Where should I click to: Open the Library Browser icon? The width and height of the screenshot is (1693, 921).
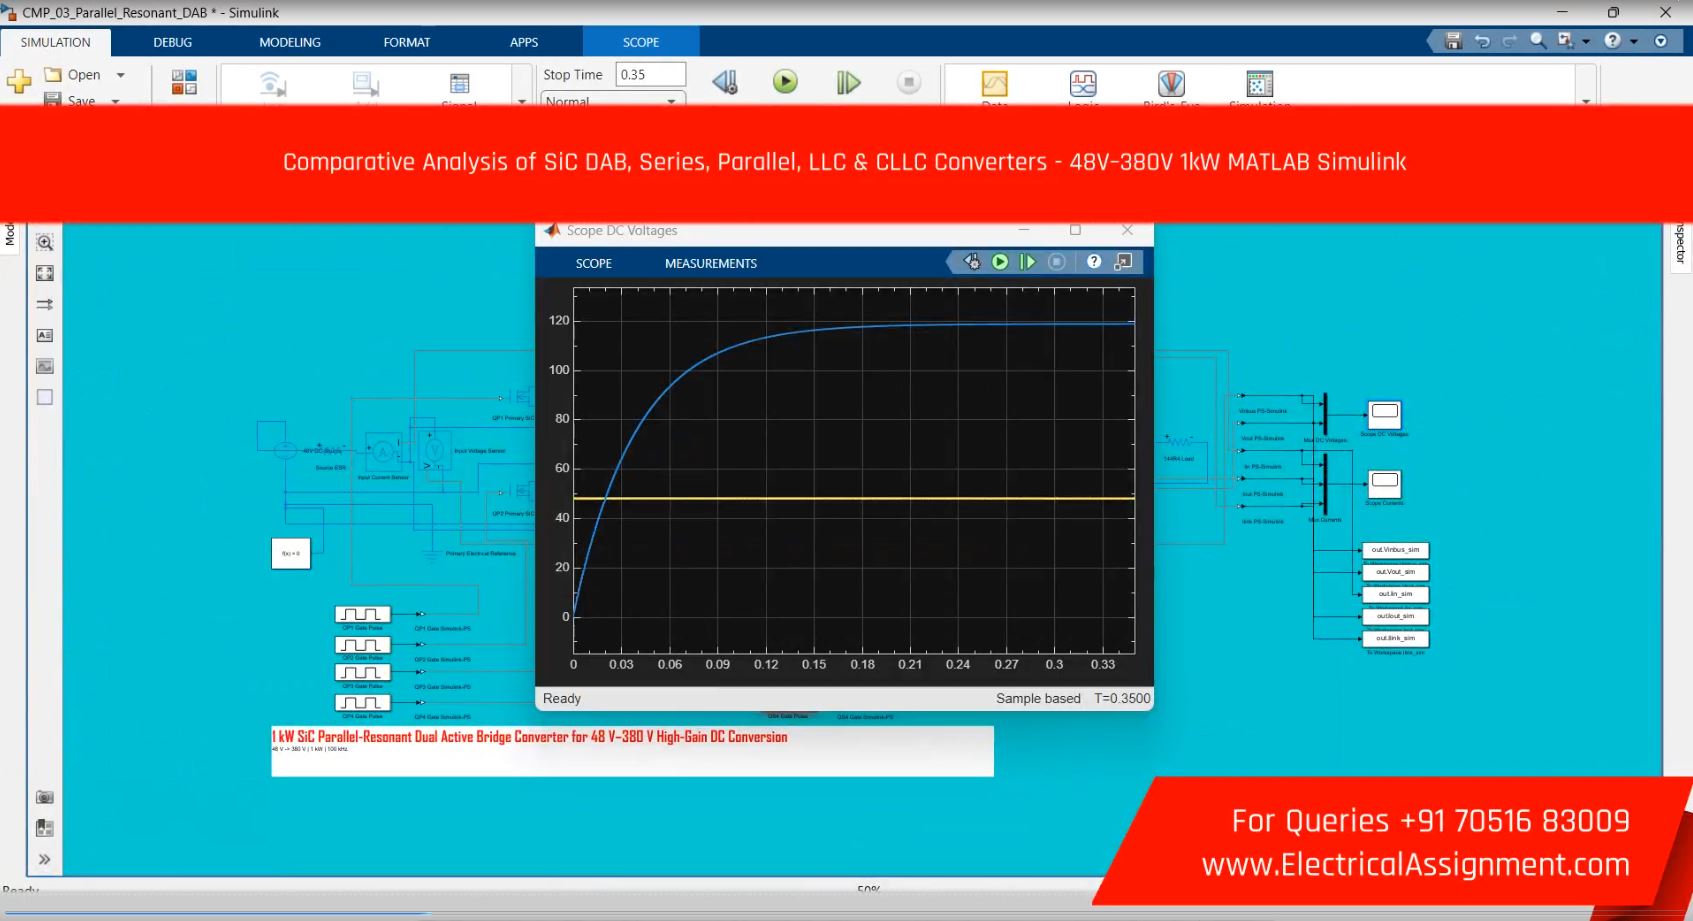[184, 82]
